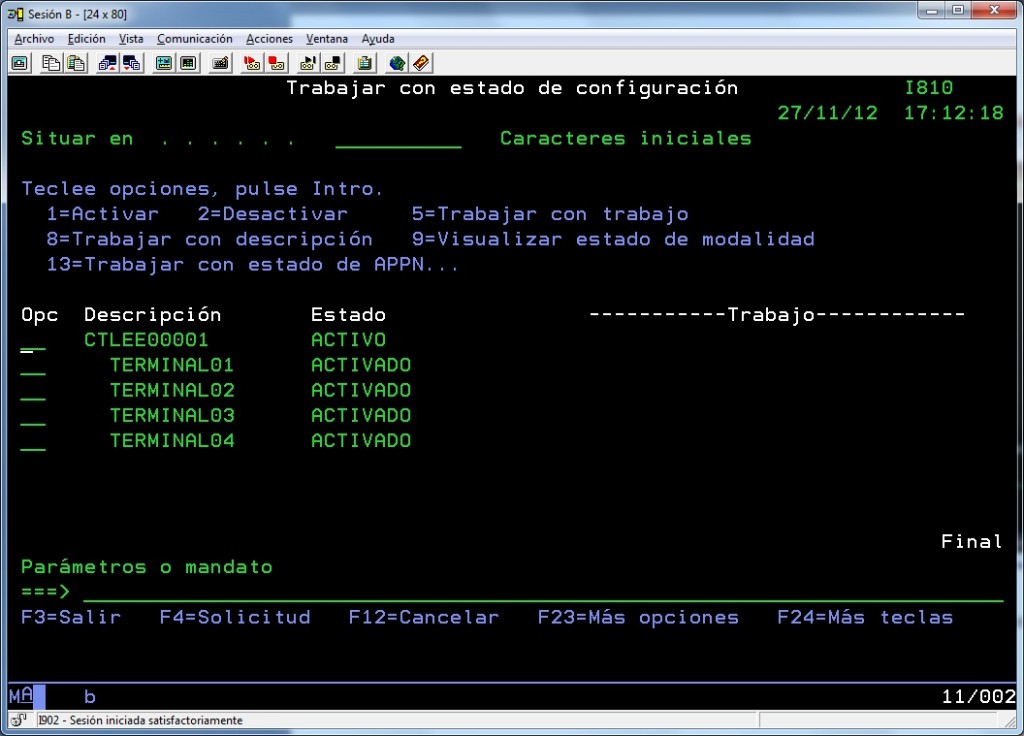The image size is (1024, 736).
Task: Click 9=Visualizar estado de modalidad text
Action: 613,240
